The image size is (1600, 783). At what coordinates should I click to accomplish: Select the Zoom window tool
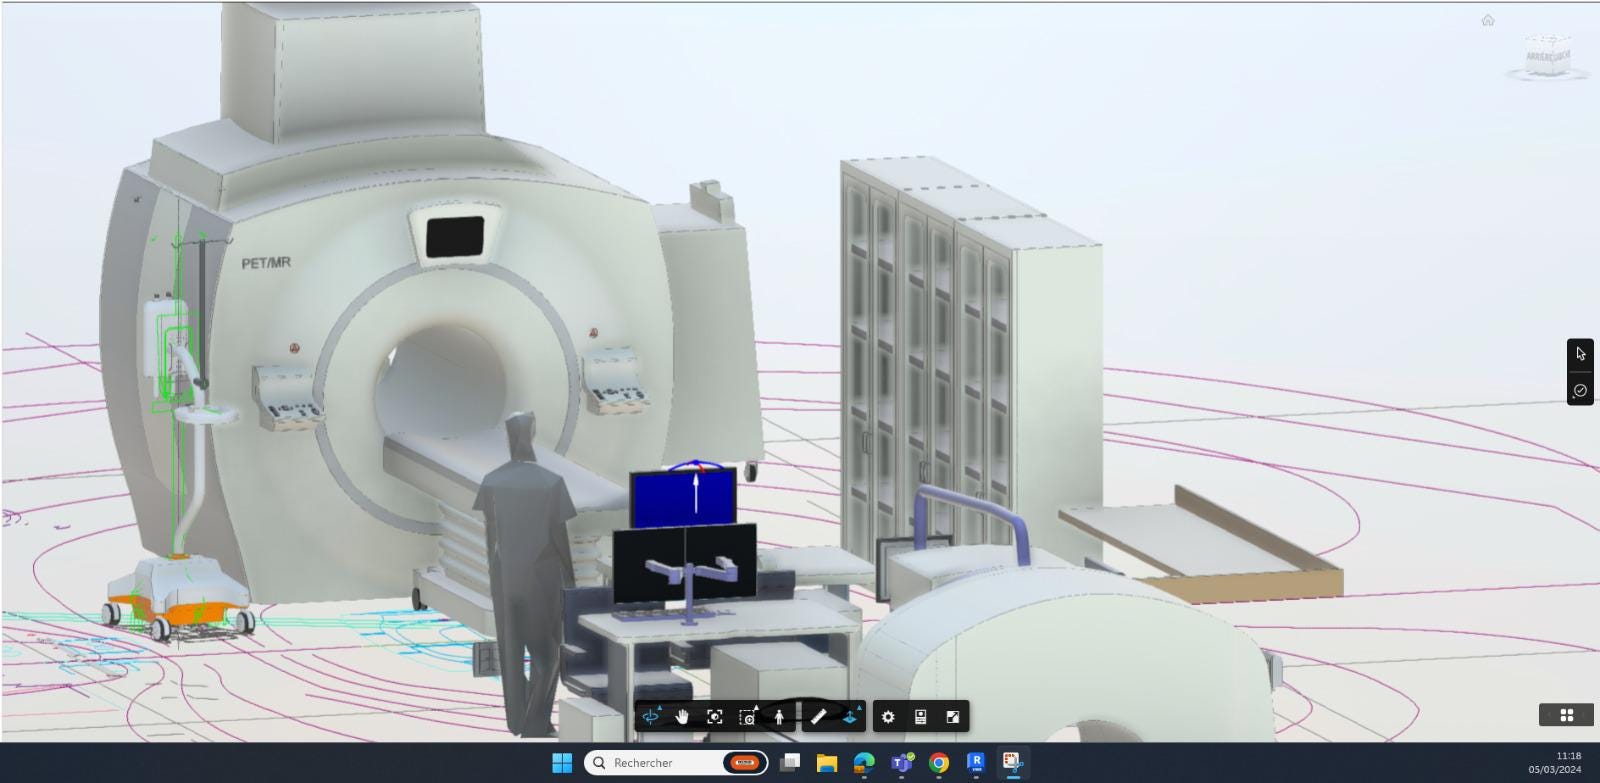click(747, 716)
